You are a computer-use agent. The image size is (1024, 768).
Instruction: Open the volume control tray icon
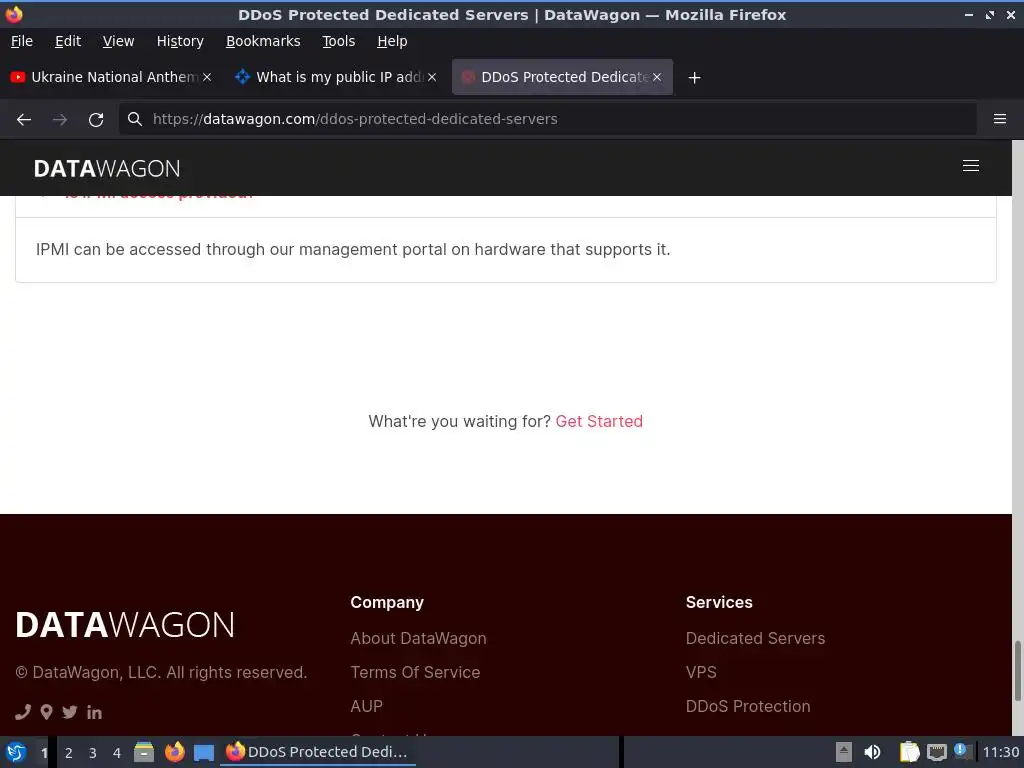[872, 752]
